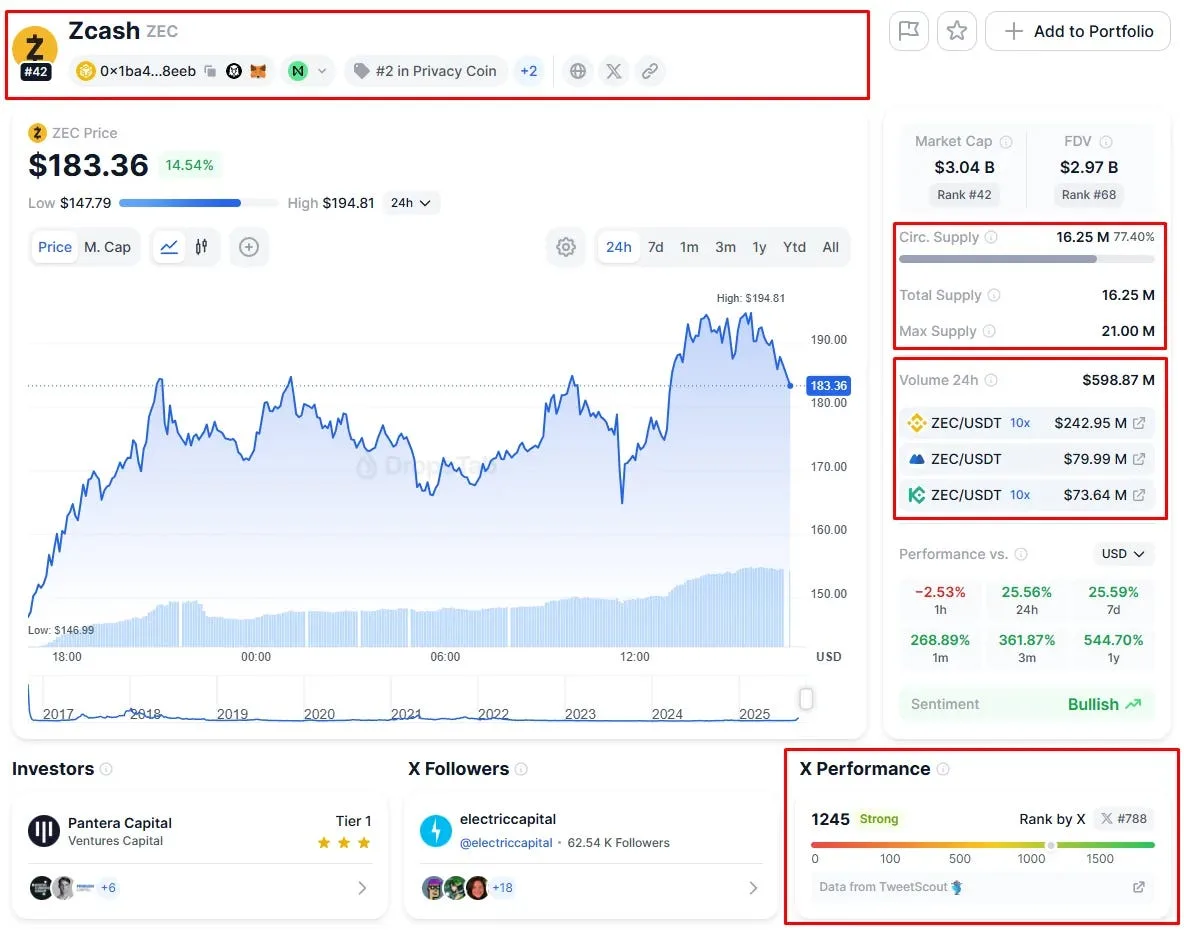1184x930 pixels.
Task: Select the 3m chart timeframe
Action: [x=725, y=247]
